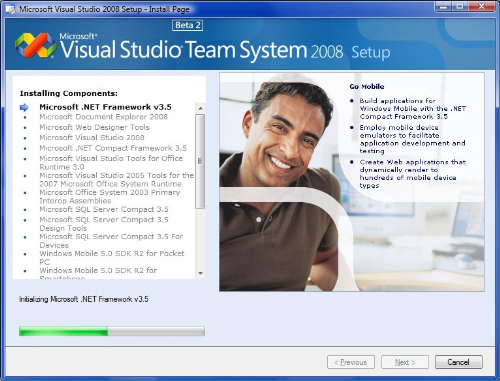
Task: Select Windows Mobile 5.0 SDK R2 for Pocket PC
Action: [112, 258]
